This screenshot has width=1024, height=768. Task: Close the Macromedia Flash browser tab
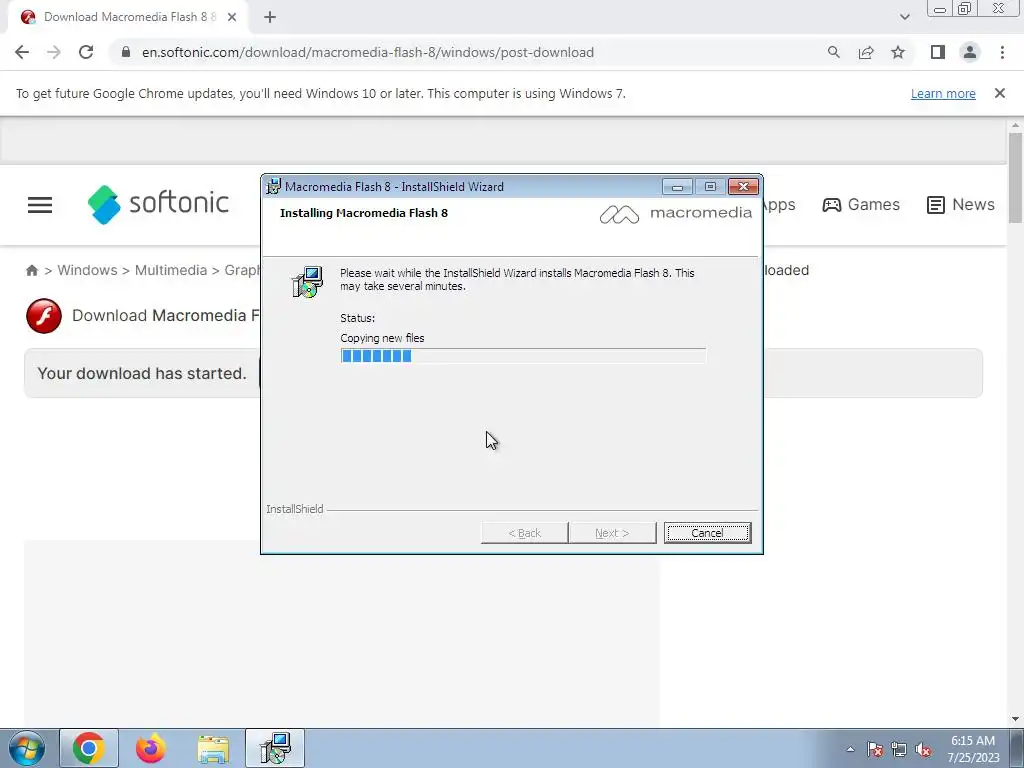pos(232,17)
